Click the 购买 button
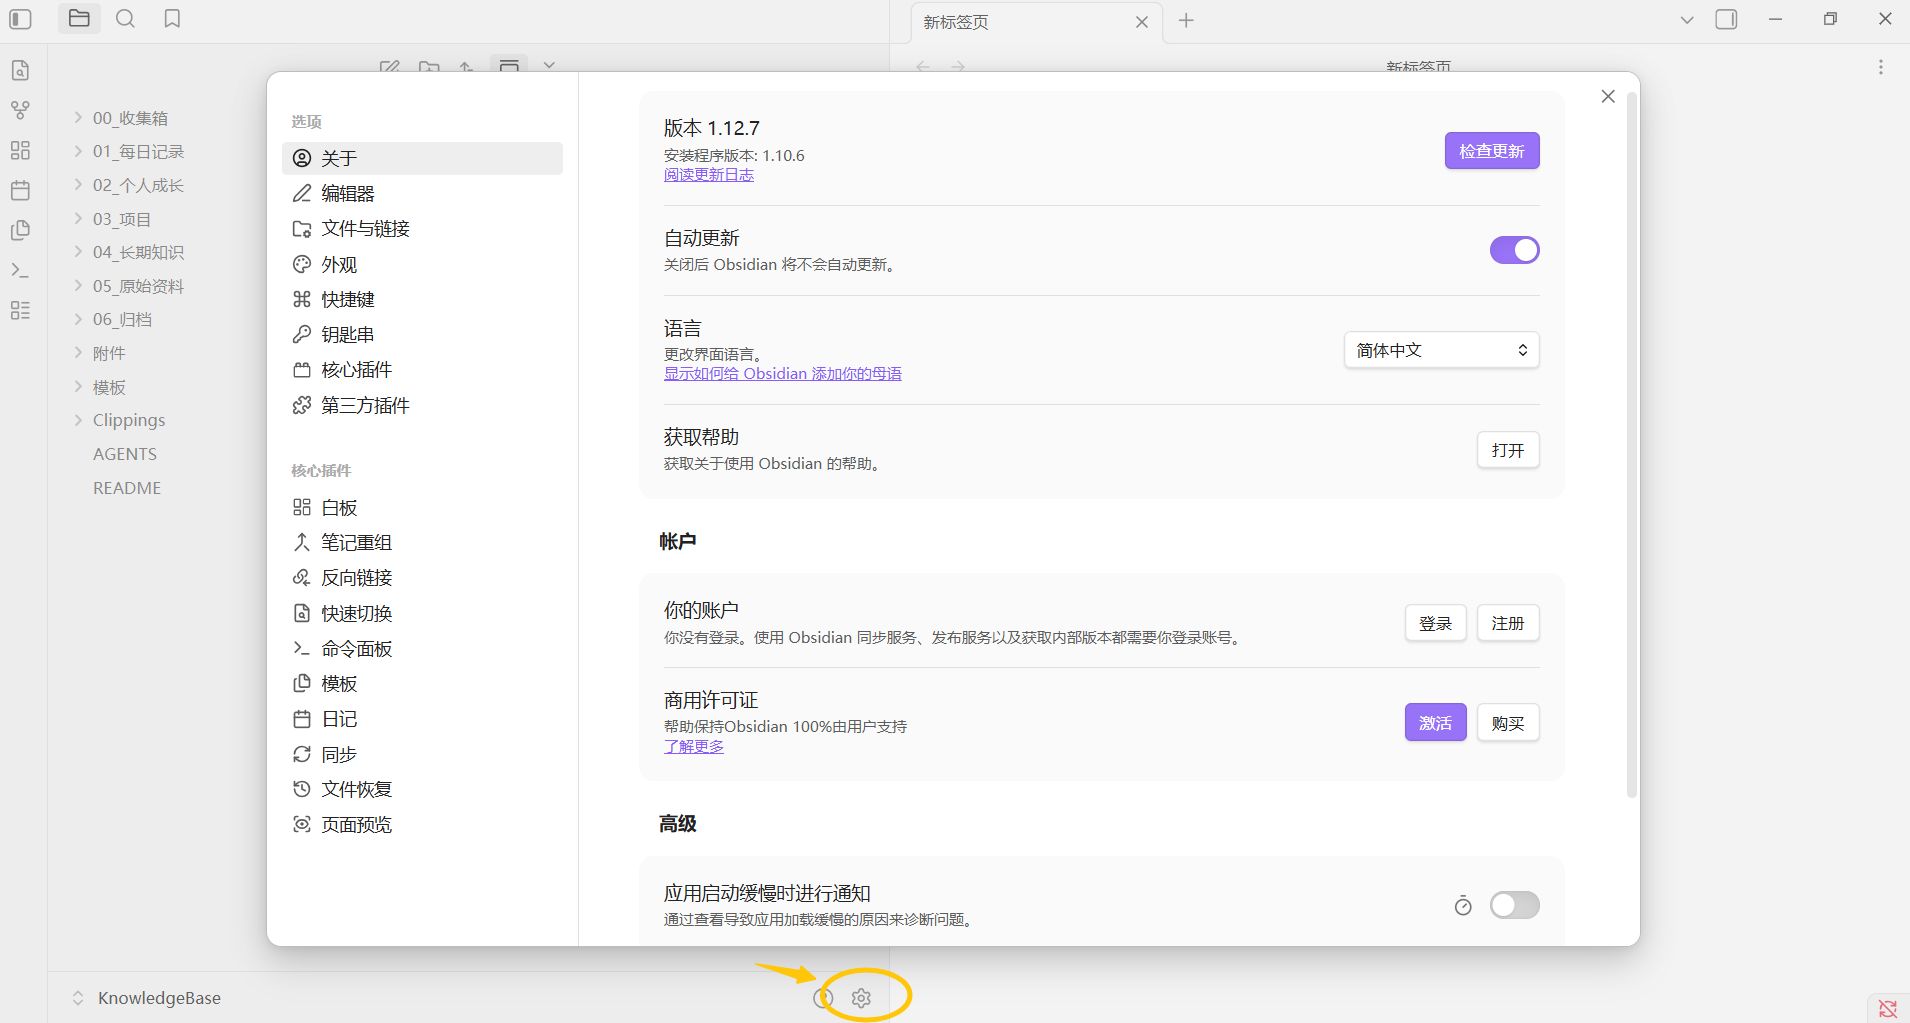The height and width of the screenshot is (1023, 1910). [x=1507, y=723]
